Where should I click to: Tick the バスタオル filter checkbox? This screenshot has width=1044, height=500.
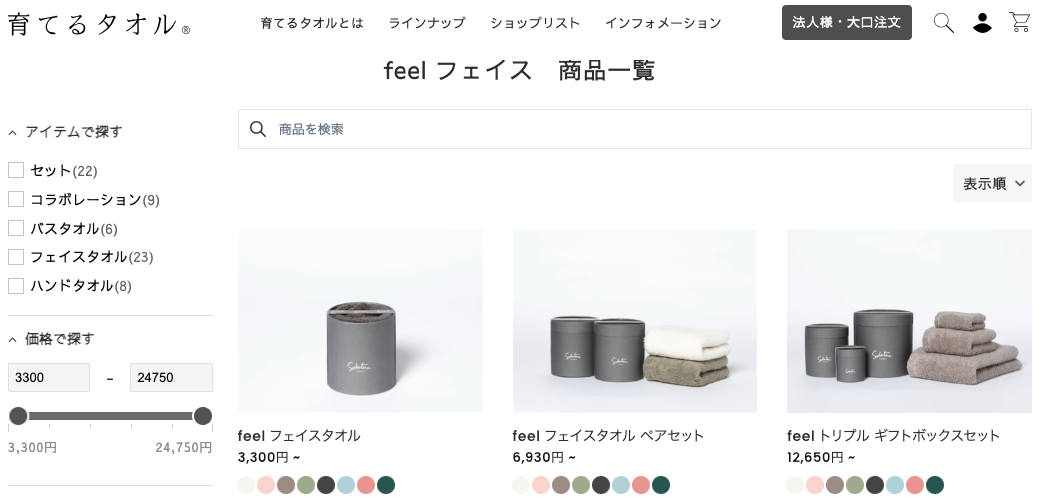(x=16, y=228)
